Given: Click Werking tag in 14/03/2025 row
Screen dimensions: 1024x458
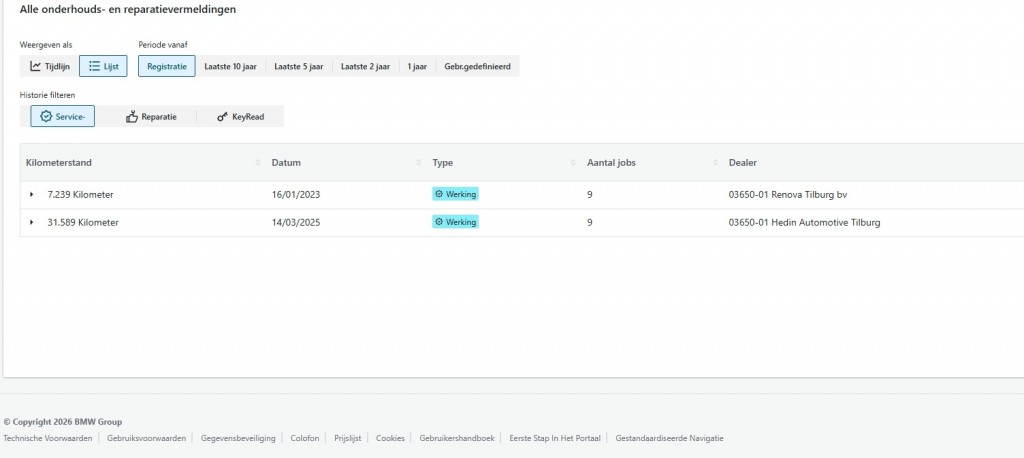Looking at the screenshot, I should click(x=455, y=222).
